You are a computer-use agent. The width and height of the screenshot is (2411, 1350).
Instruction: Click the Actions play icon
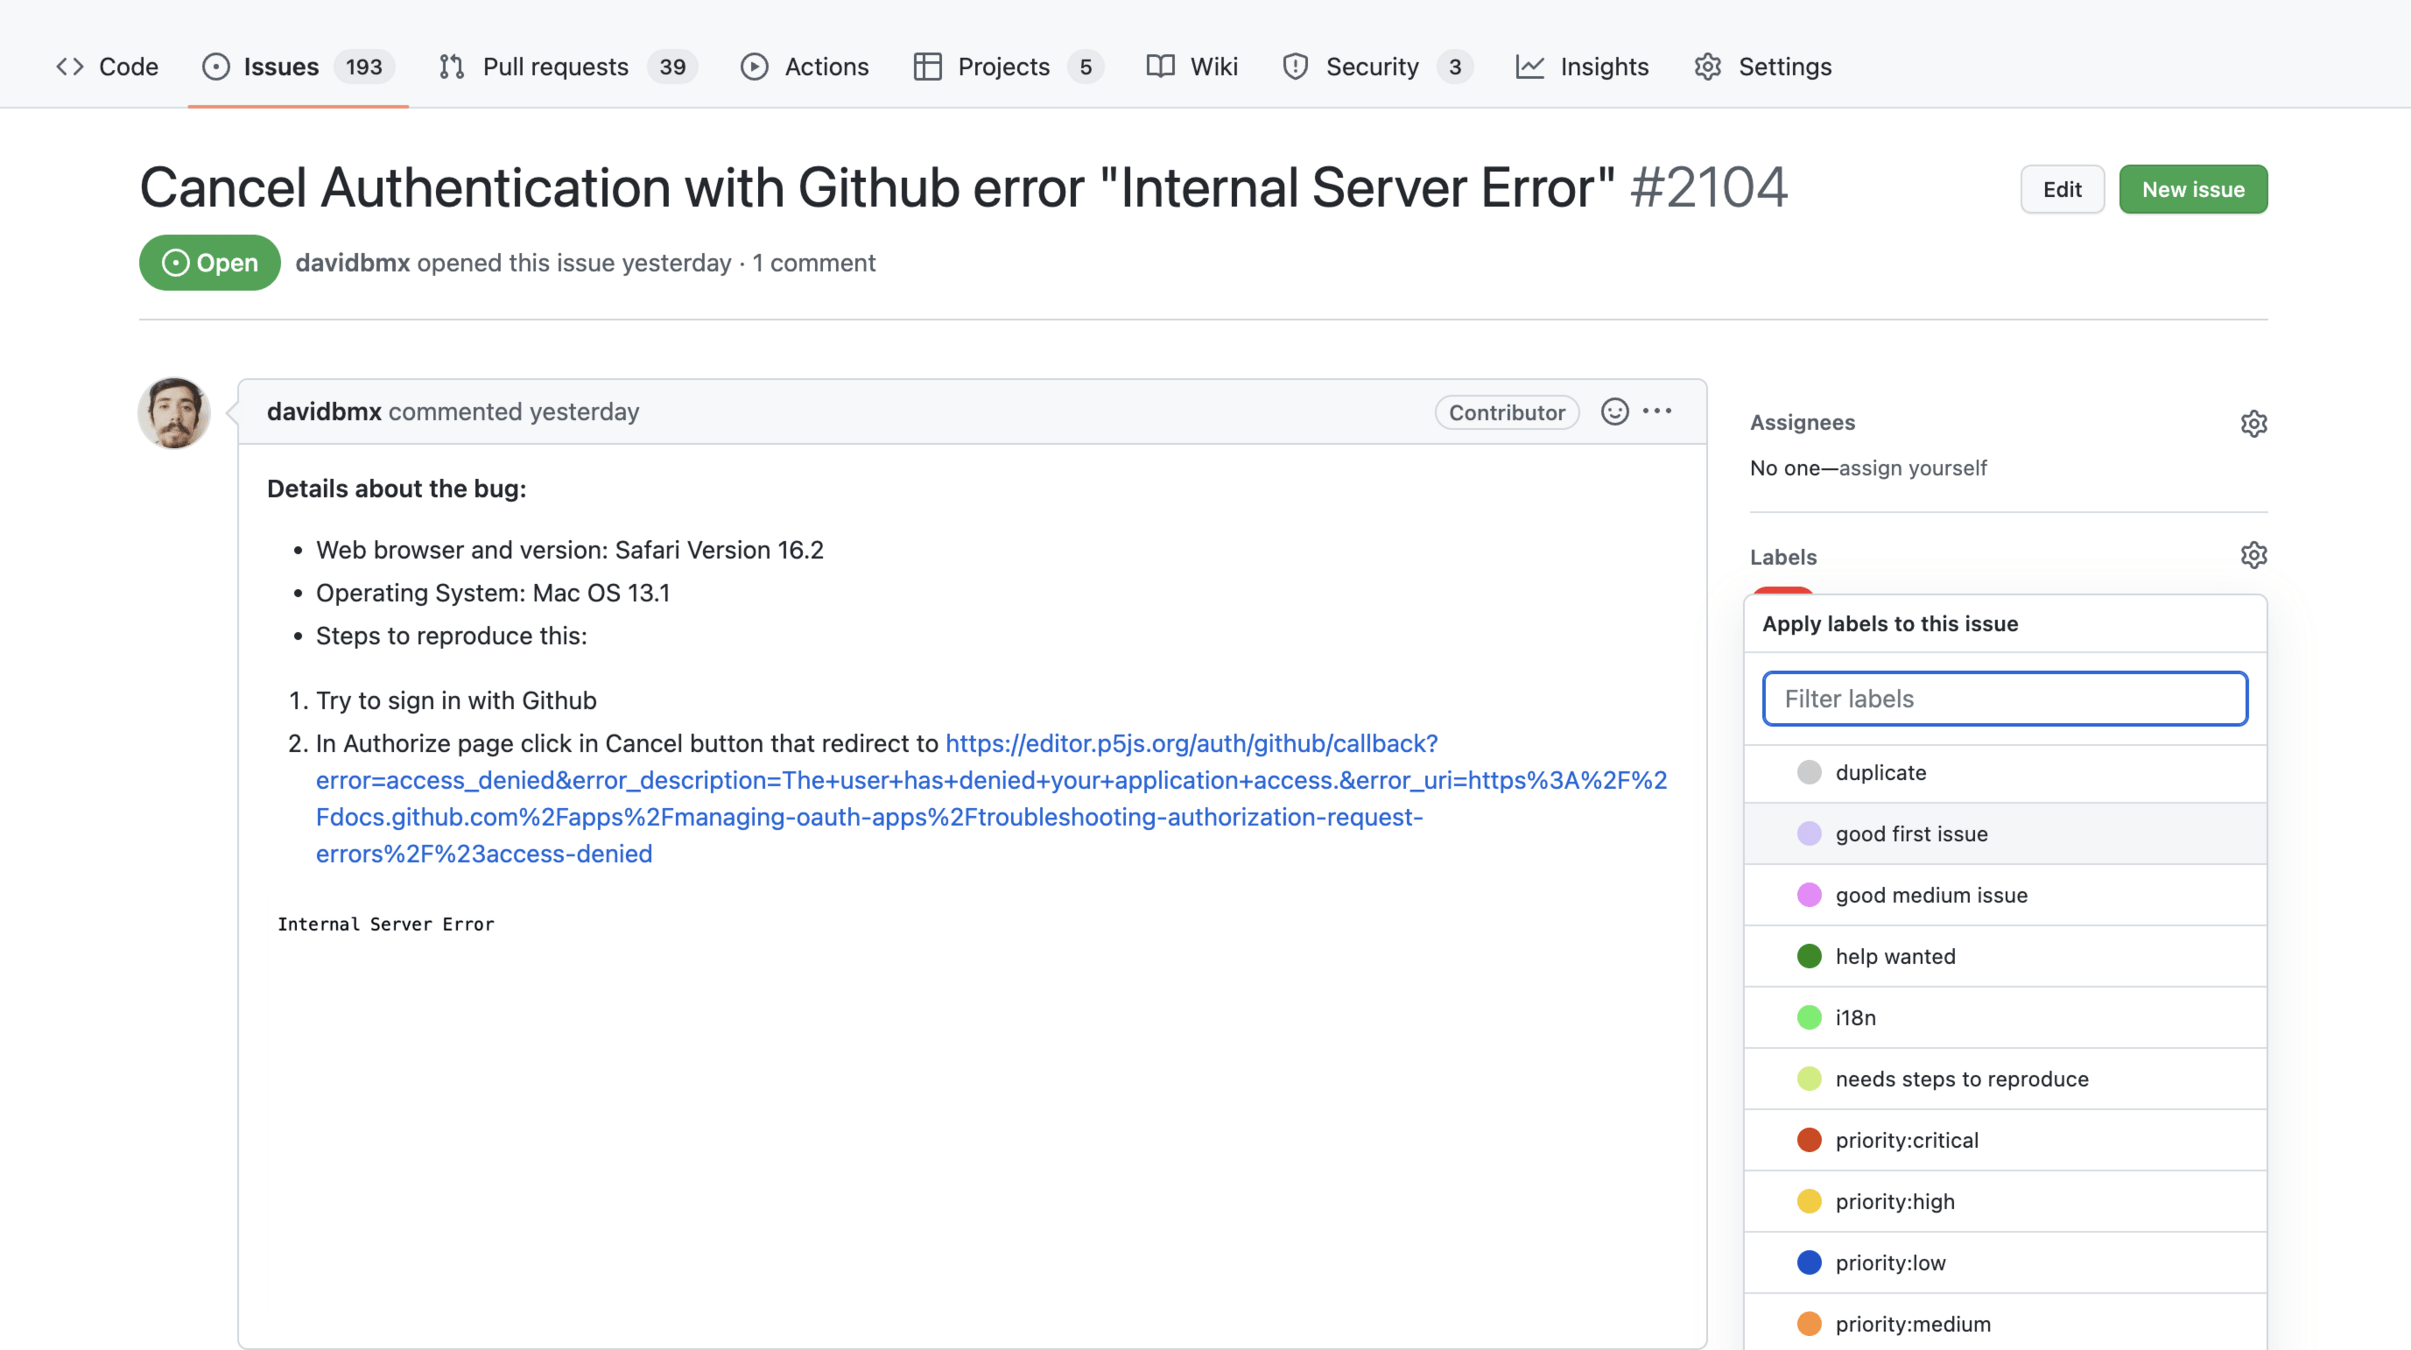pyautogui.click(x=754, y=66)
